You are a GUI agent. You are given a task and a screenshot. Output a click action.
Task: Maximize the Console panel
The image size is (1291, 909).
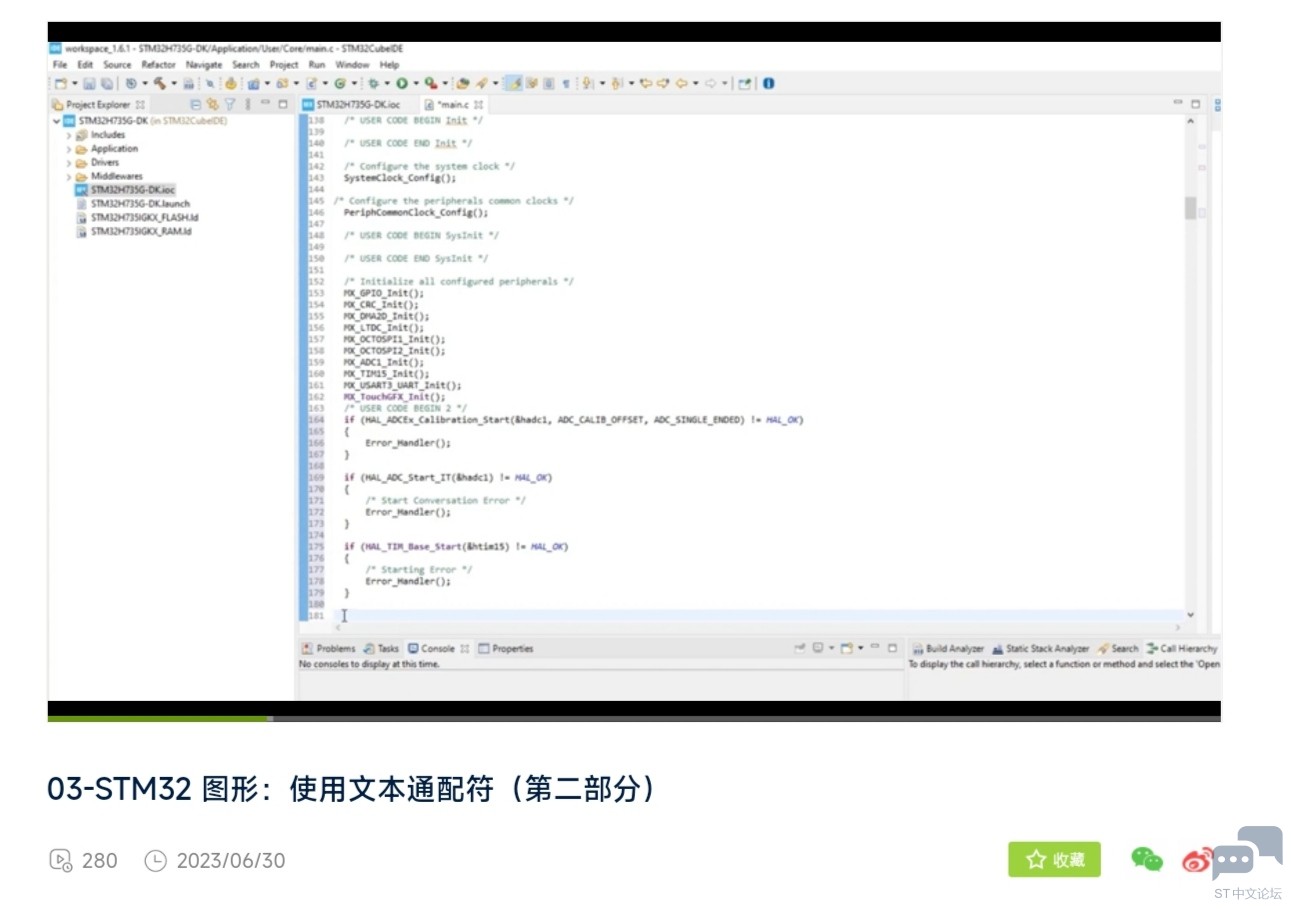[893, 648]
